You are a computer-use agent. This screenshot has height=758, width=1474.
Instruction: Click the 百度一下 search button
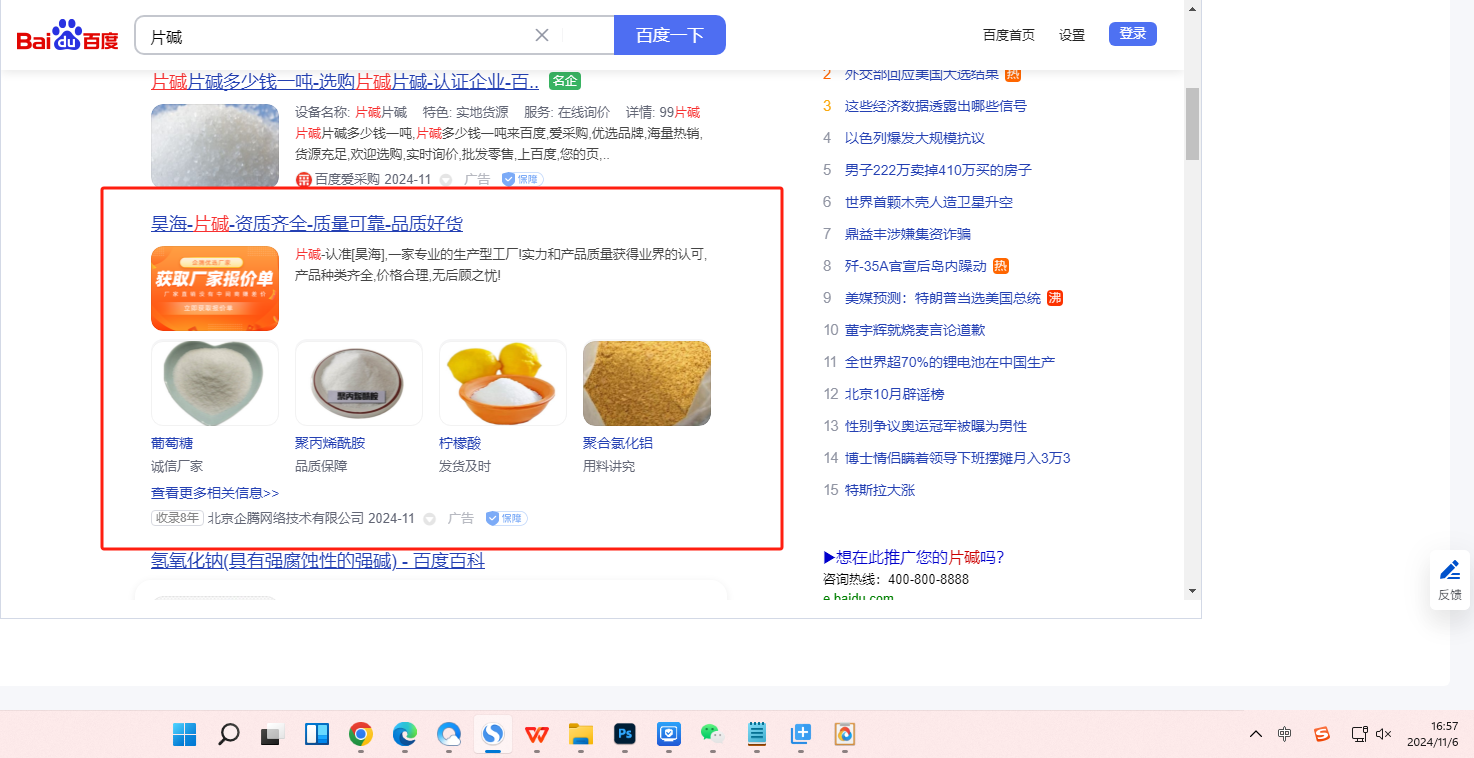click(x=670, y=35)
